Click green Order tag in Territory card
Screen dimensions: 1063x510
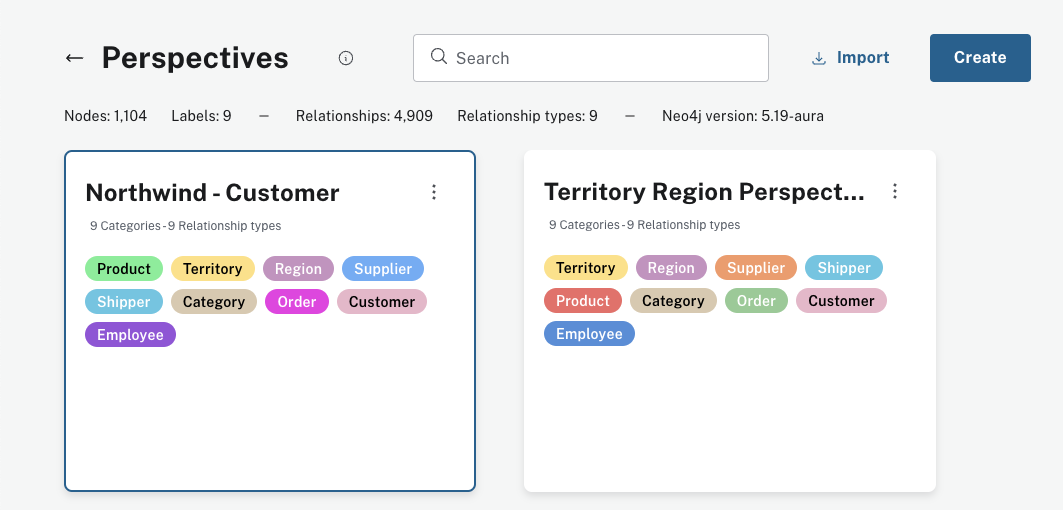tap(756, 301)
